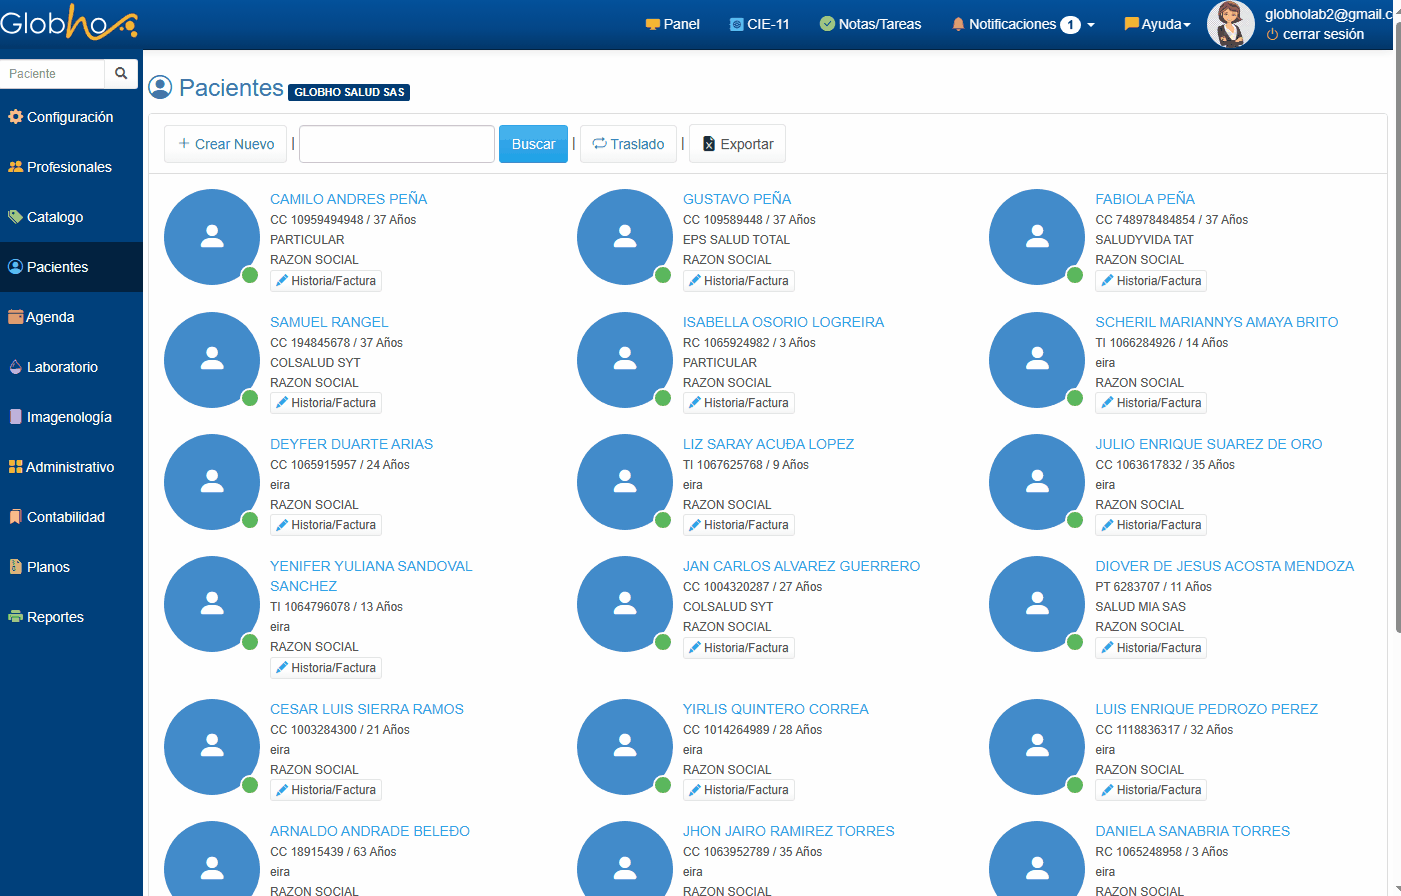Click cerrar sesión to log out
1401x896 pixels.
1322,34
